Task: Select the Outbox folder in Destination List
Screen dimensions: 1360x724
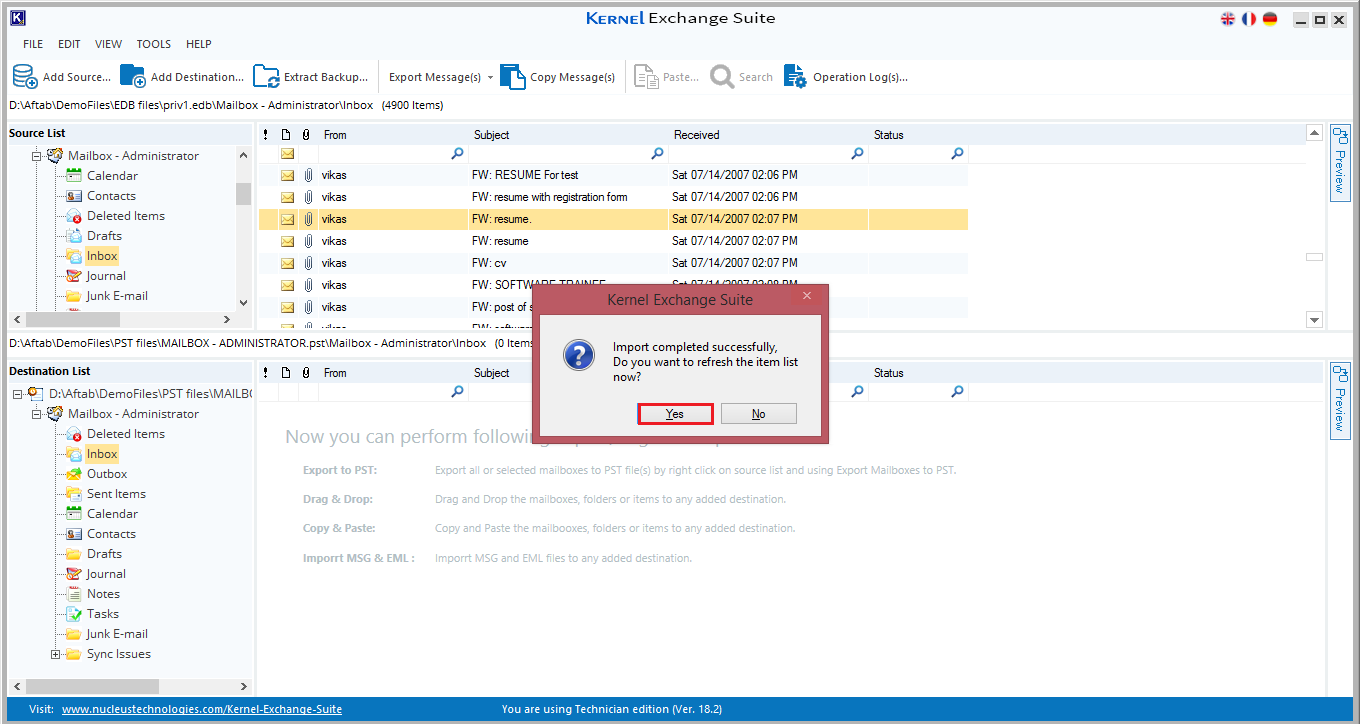Action: 106,474
